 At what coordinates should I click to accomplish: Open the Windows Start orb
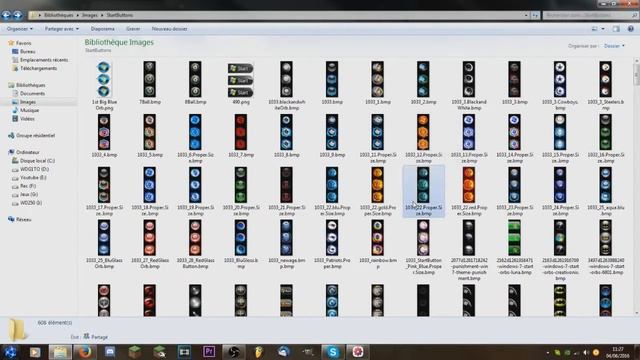coord(10,352)
